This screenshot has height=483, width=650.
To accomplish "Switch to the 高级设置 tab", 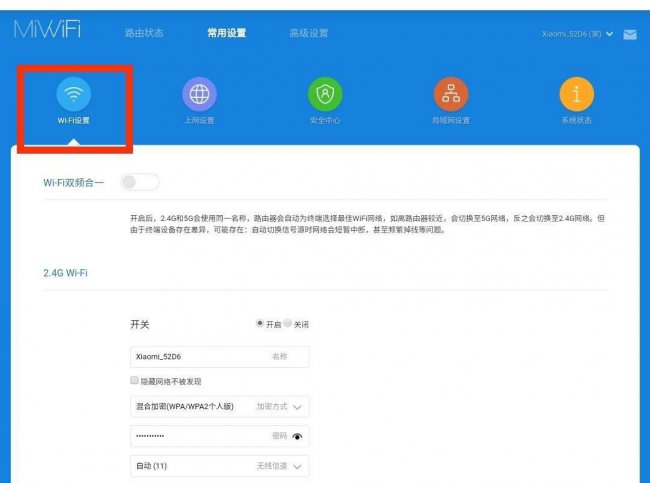I will 309,33.
